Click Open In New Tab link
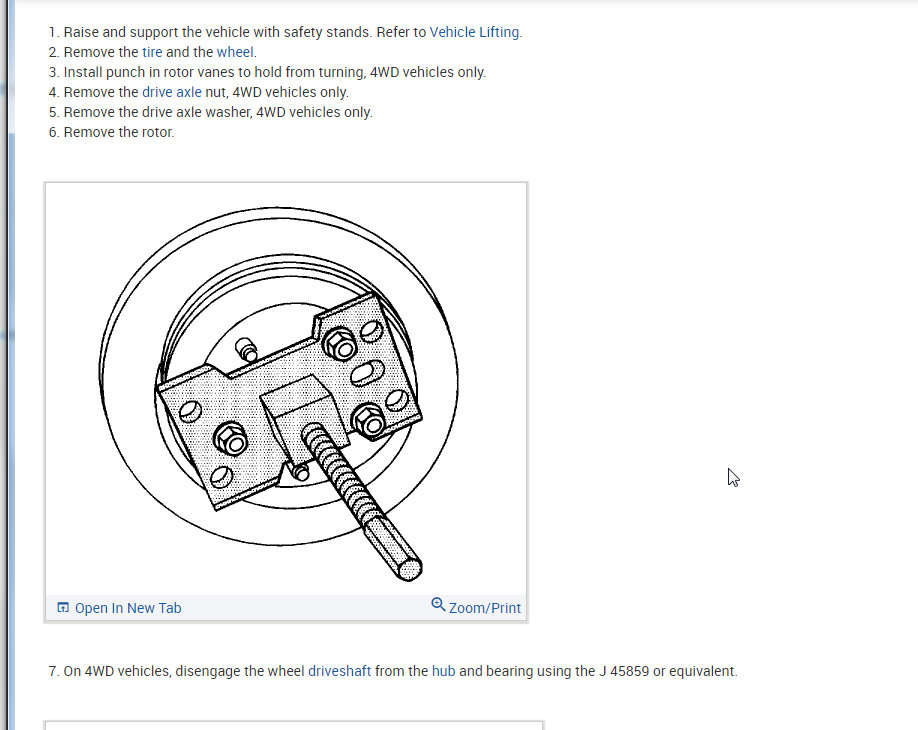918x730 pixels. coord(128,608)
